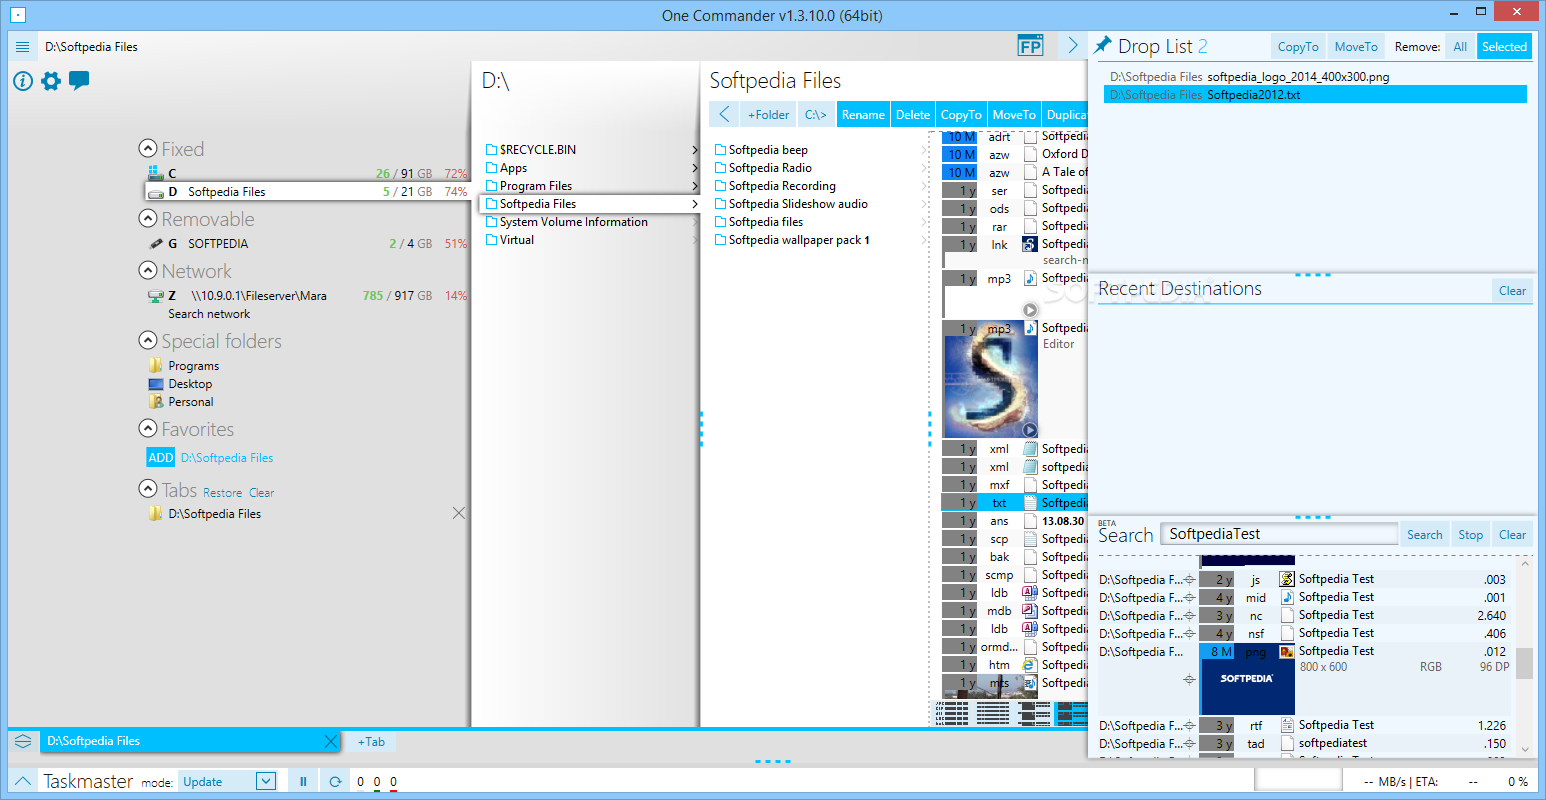The image size is (1546, 800).
Task: Click the +Folder button
Action: click(x=768, y=114)
